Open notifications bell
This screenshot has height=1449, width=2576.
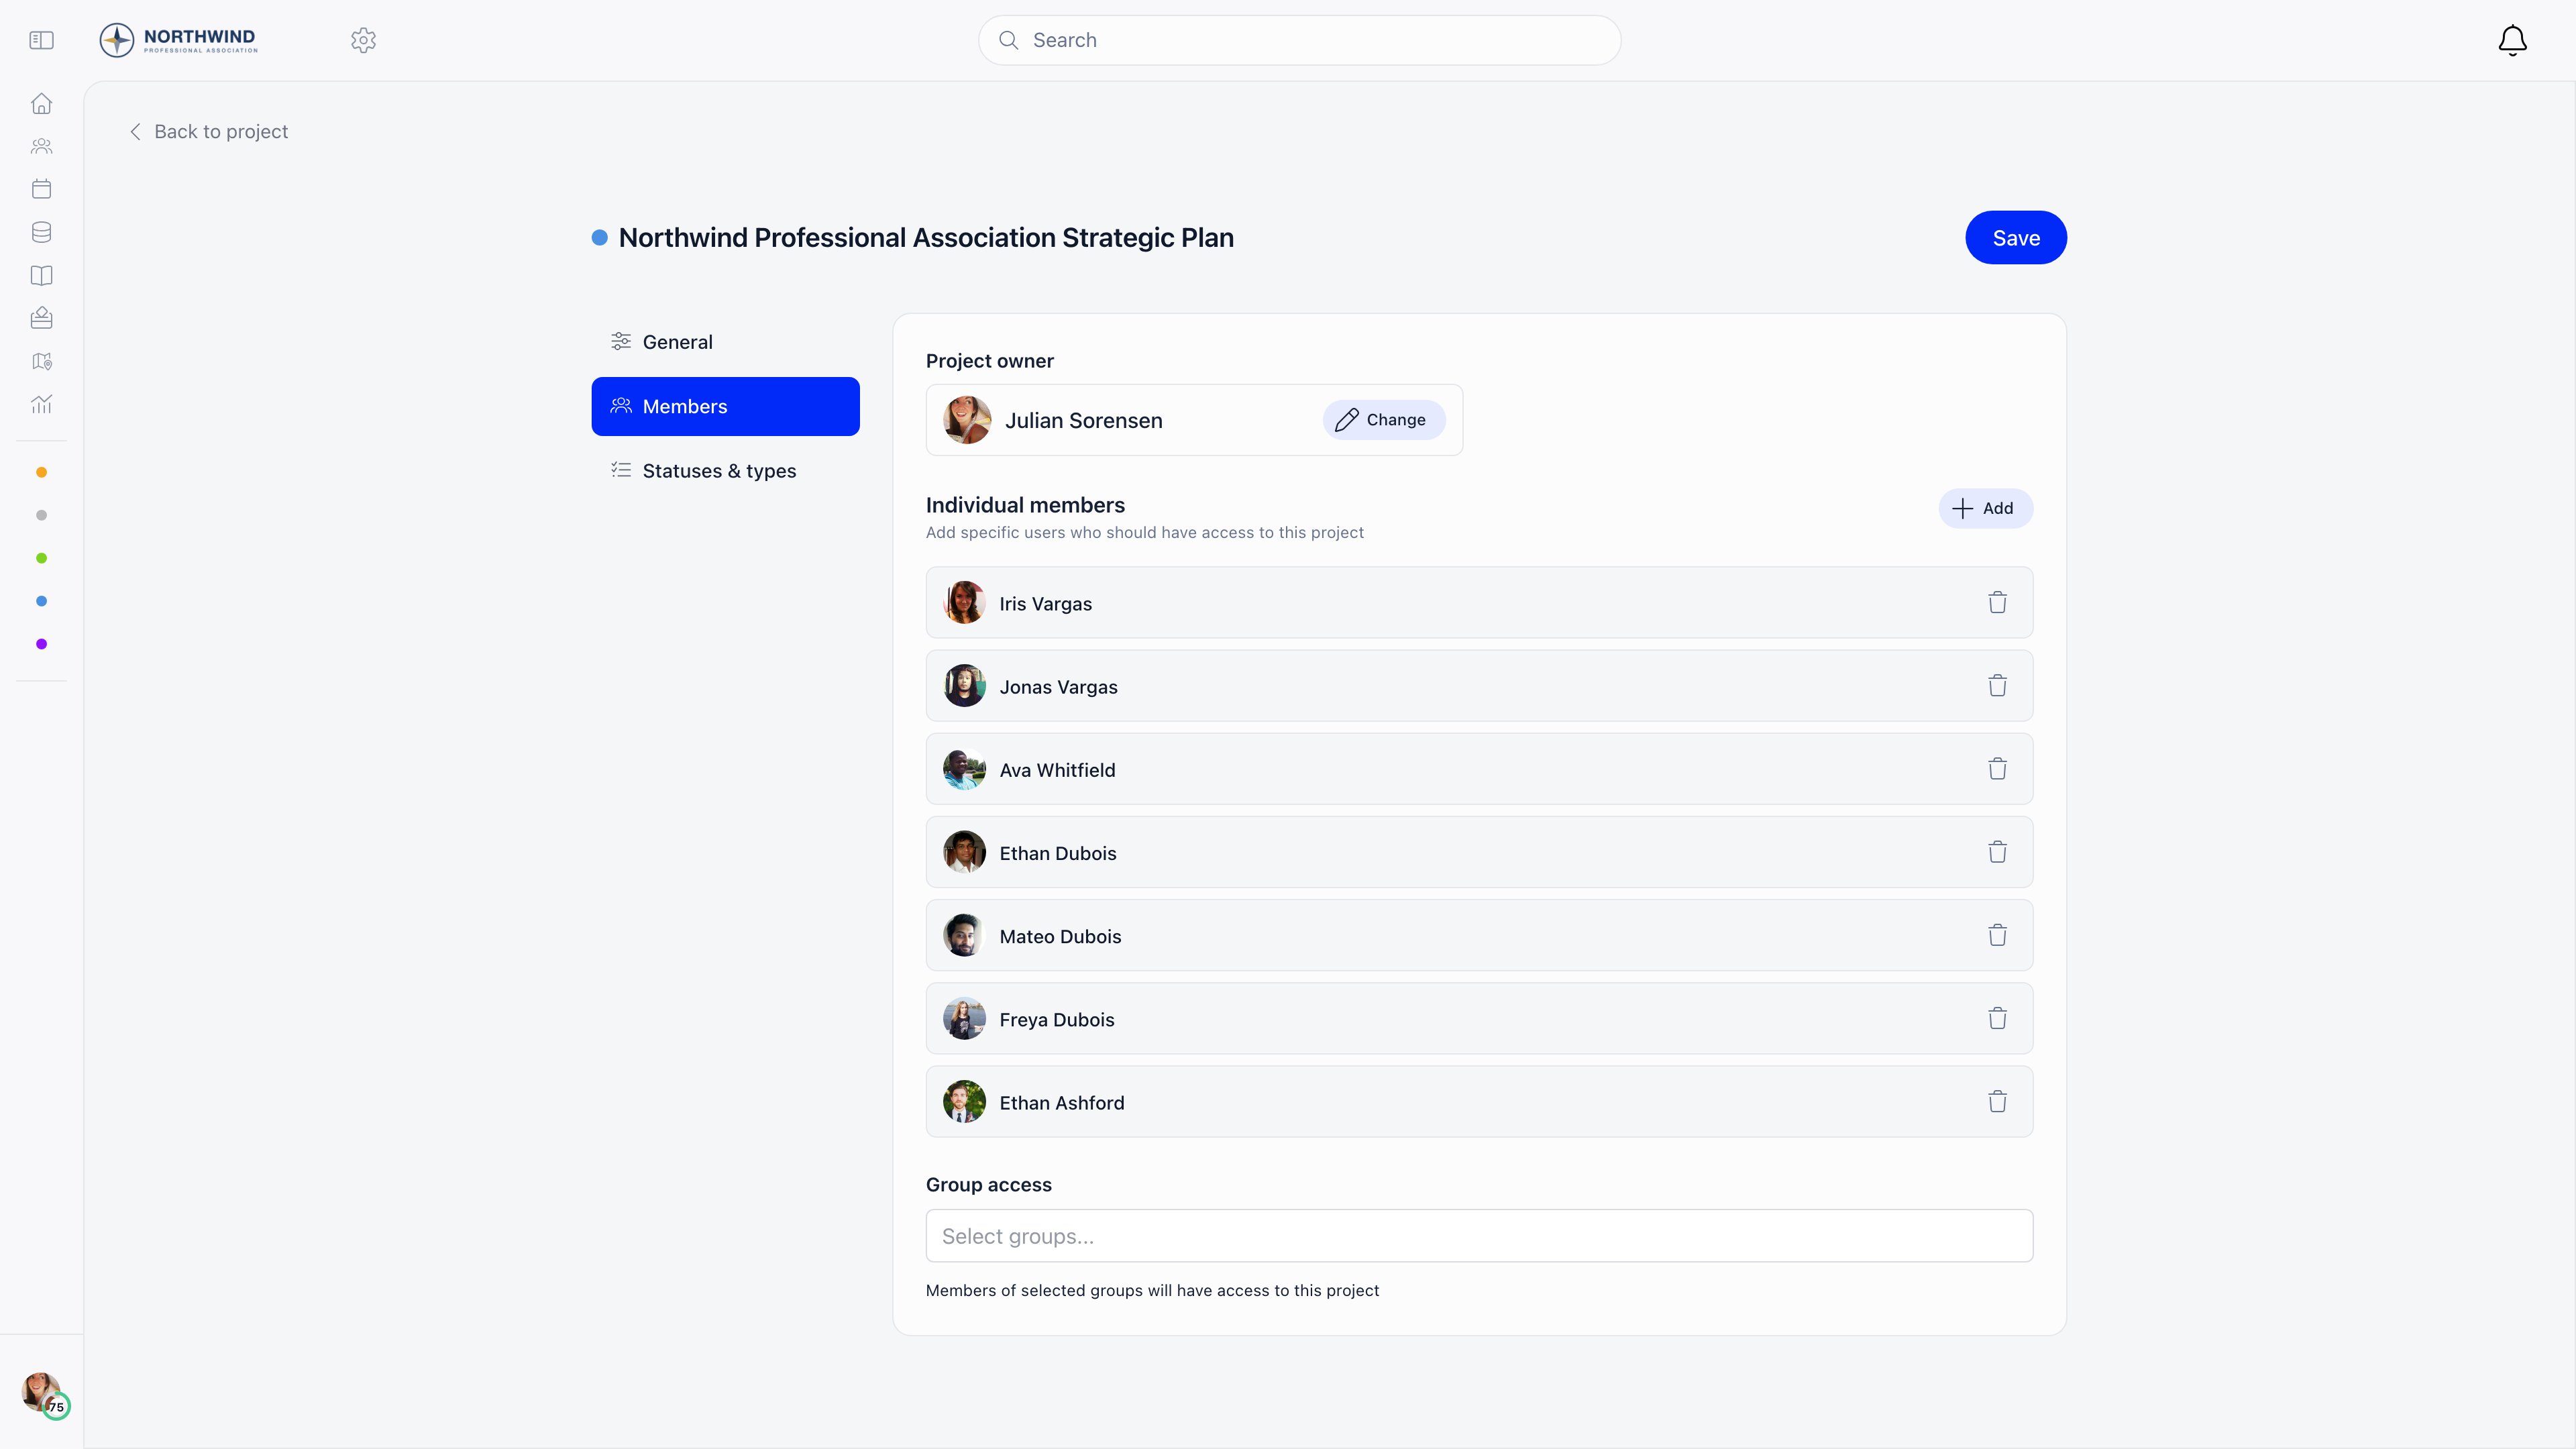coord(2512,40)
